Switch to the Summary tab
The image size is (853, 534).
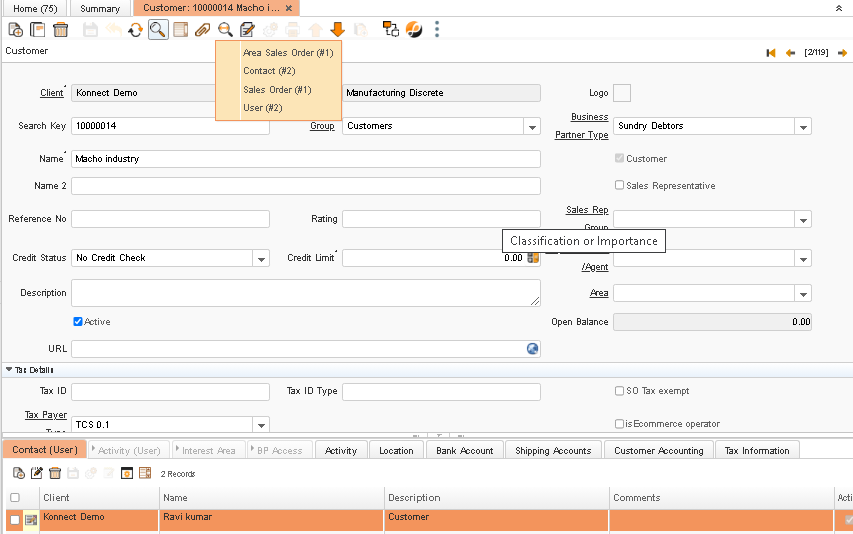point(100,8)
